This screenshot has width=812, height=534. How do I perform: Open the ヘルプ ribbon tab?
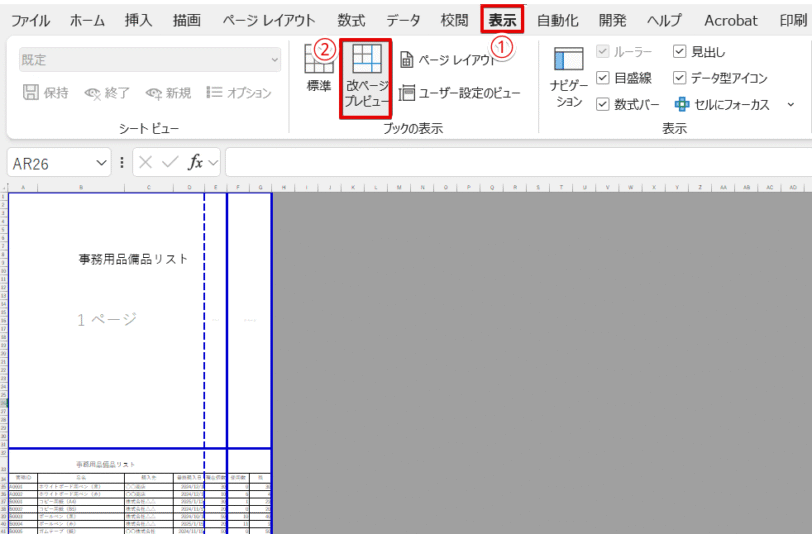(664, 21)
